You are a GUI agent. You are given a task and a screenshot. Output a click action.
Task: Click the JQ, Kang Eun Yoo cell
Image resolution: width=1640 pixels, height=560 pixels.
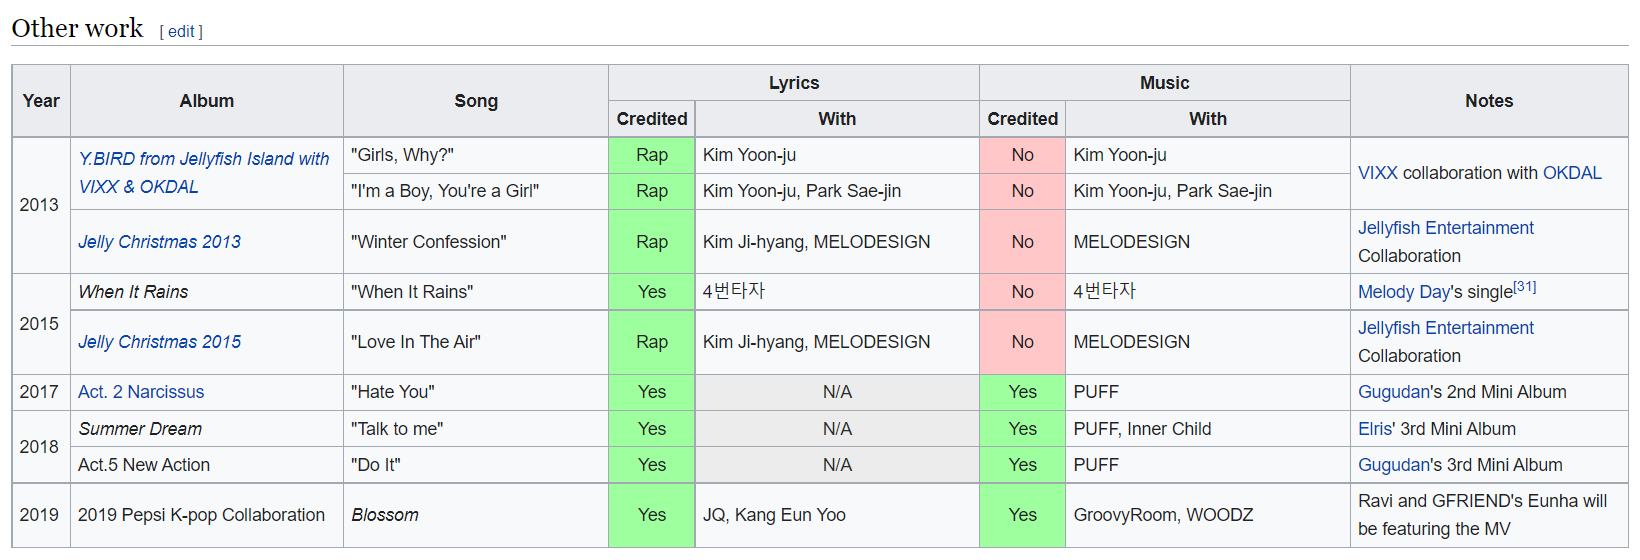(x=837, y=515)
